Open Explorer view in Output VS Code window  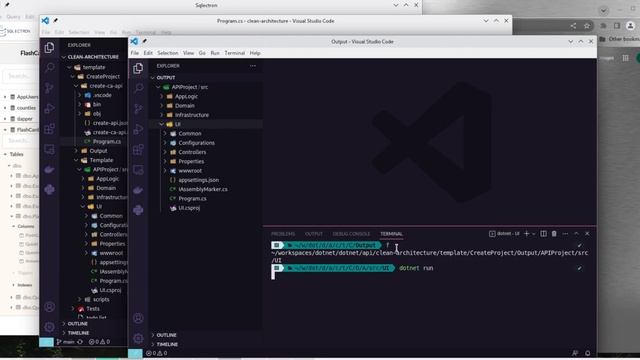[138, 68]
